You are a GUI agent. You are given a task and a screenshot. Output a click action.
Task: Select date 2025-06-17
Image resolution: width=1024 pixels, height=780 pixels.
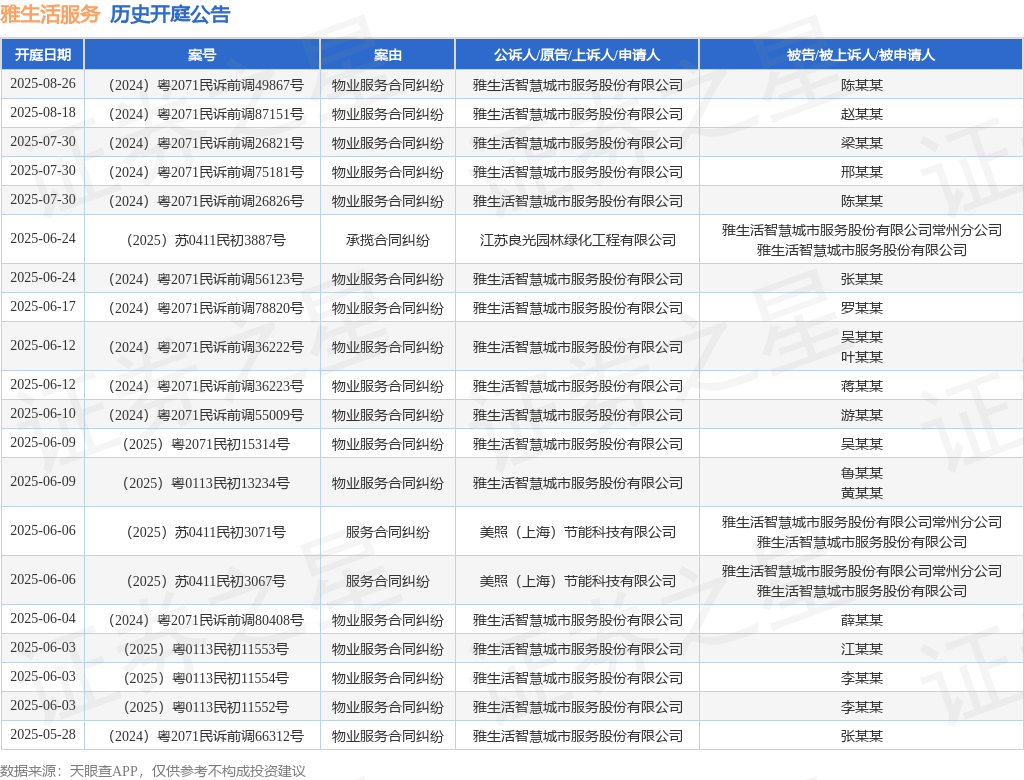[x=42, y=306]
